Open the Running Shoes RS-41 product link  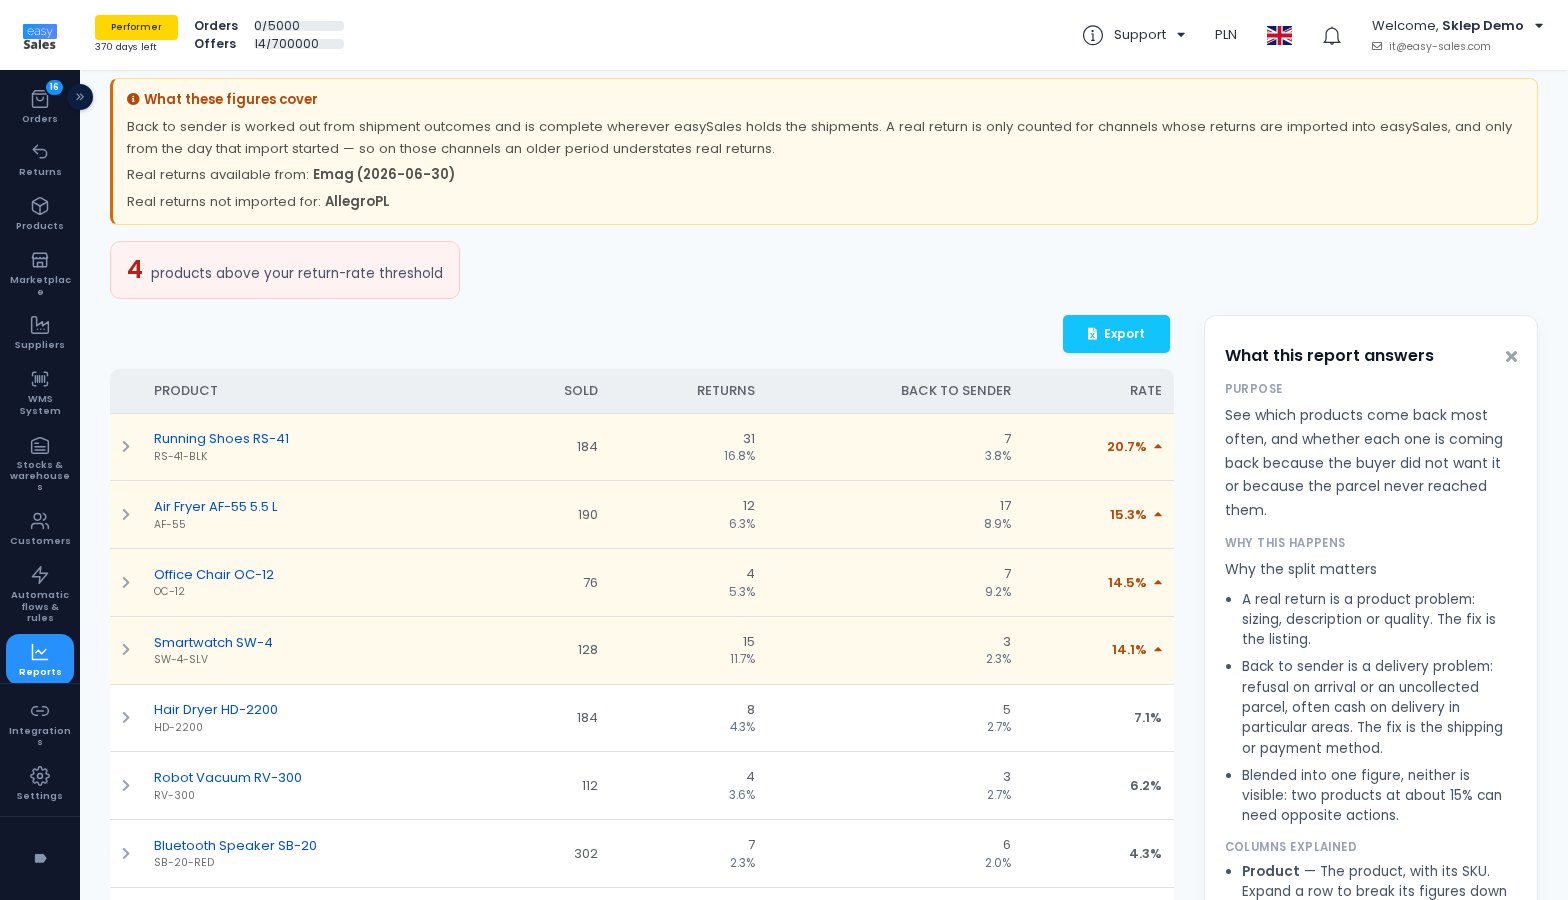pyautogui.click(x=221, y=439)
